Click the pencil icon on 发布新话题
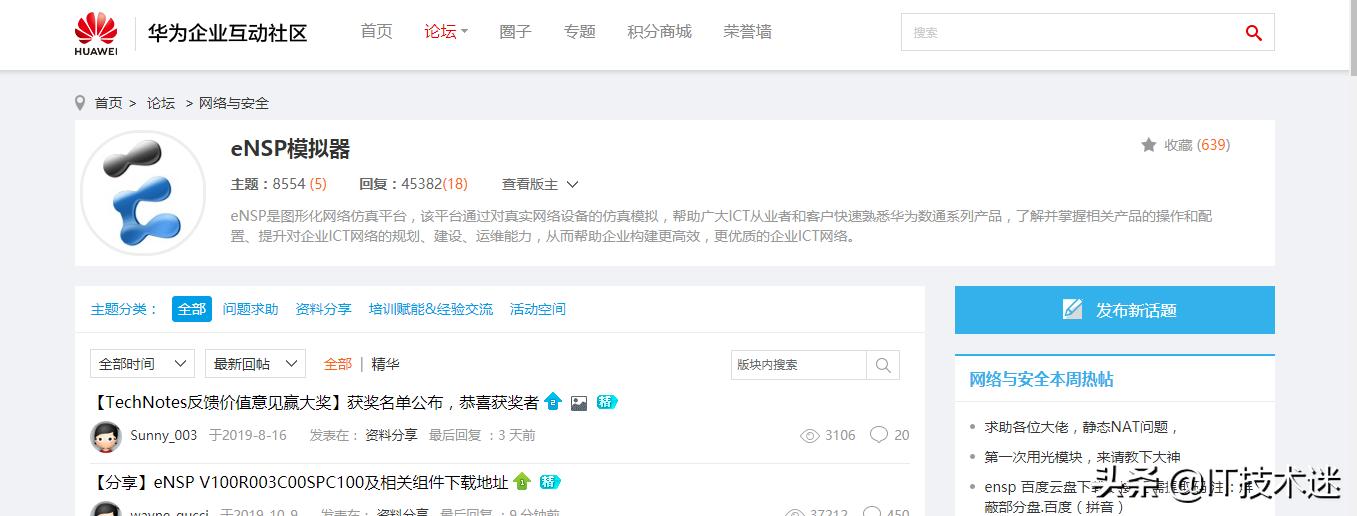Image resolution: width=1357 pixels, height=516 pixels. tap(1073, 309)
